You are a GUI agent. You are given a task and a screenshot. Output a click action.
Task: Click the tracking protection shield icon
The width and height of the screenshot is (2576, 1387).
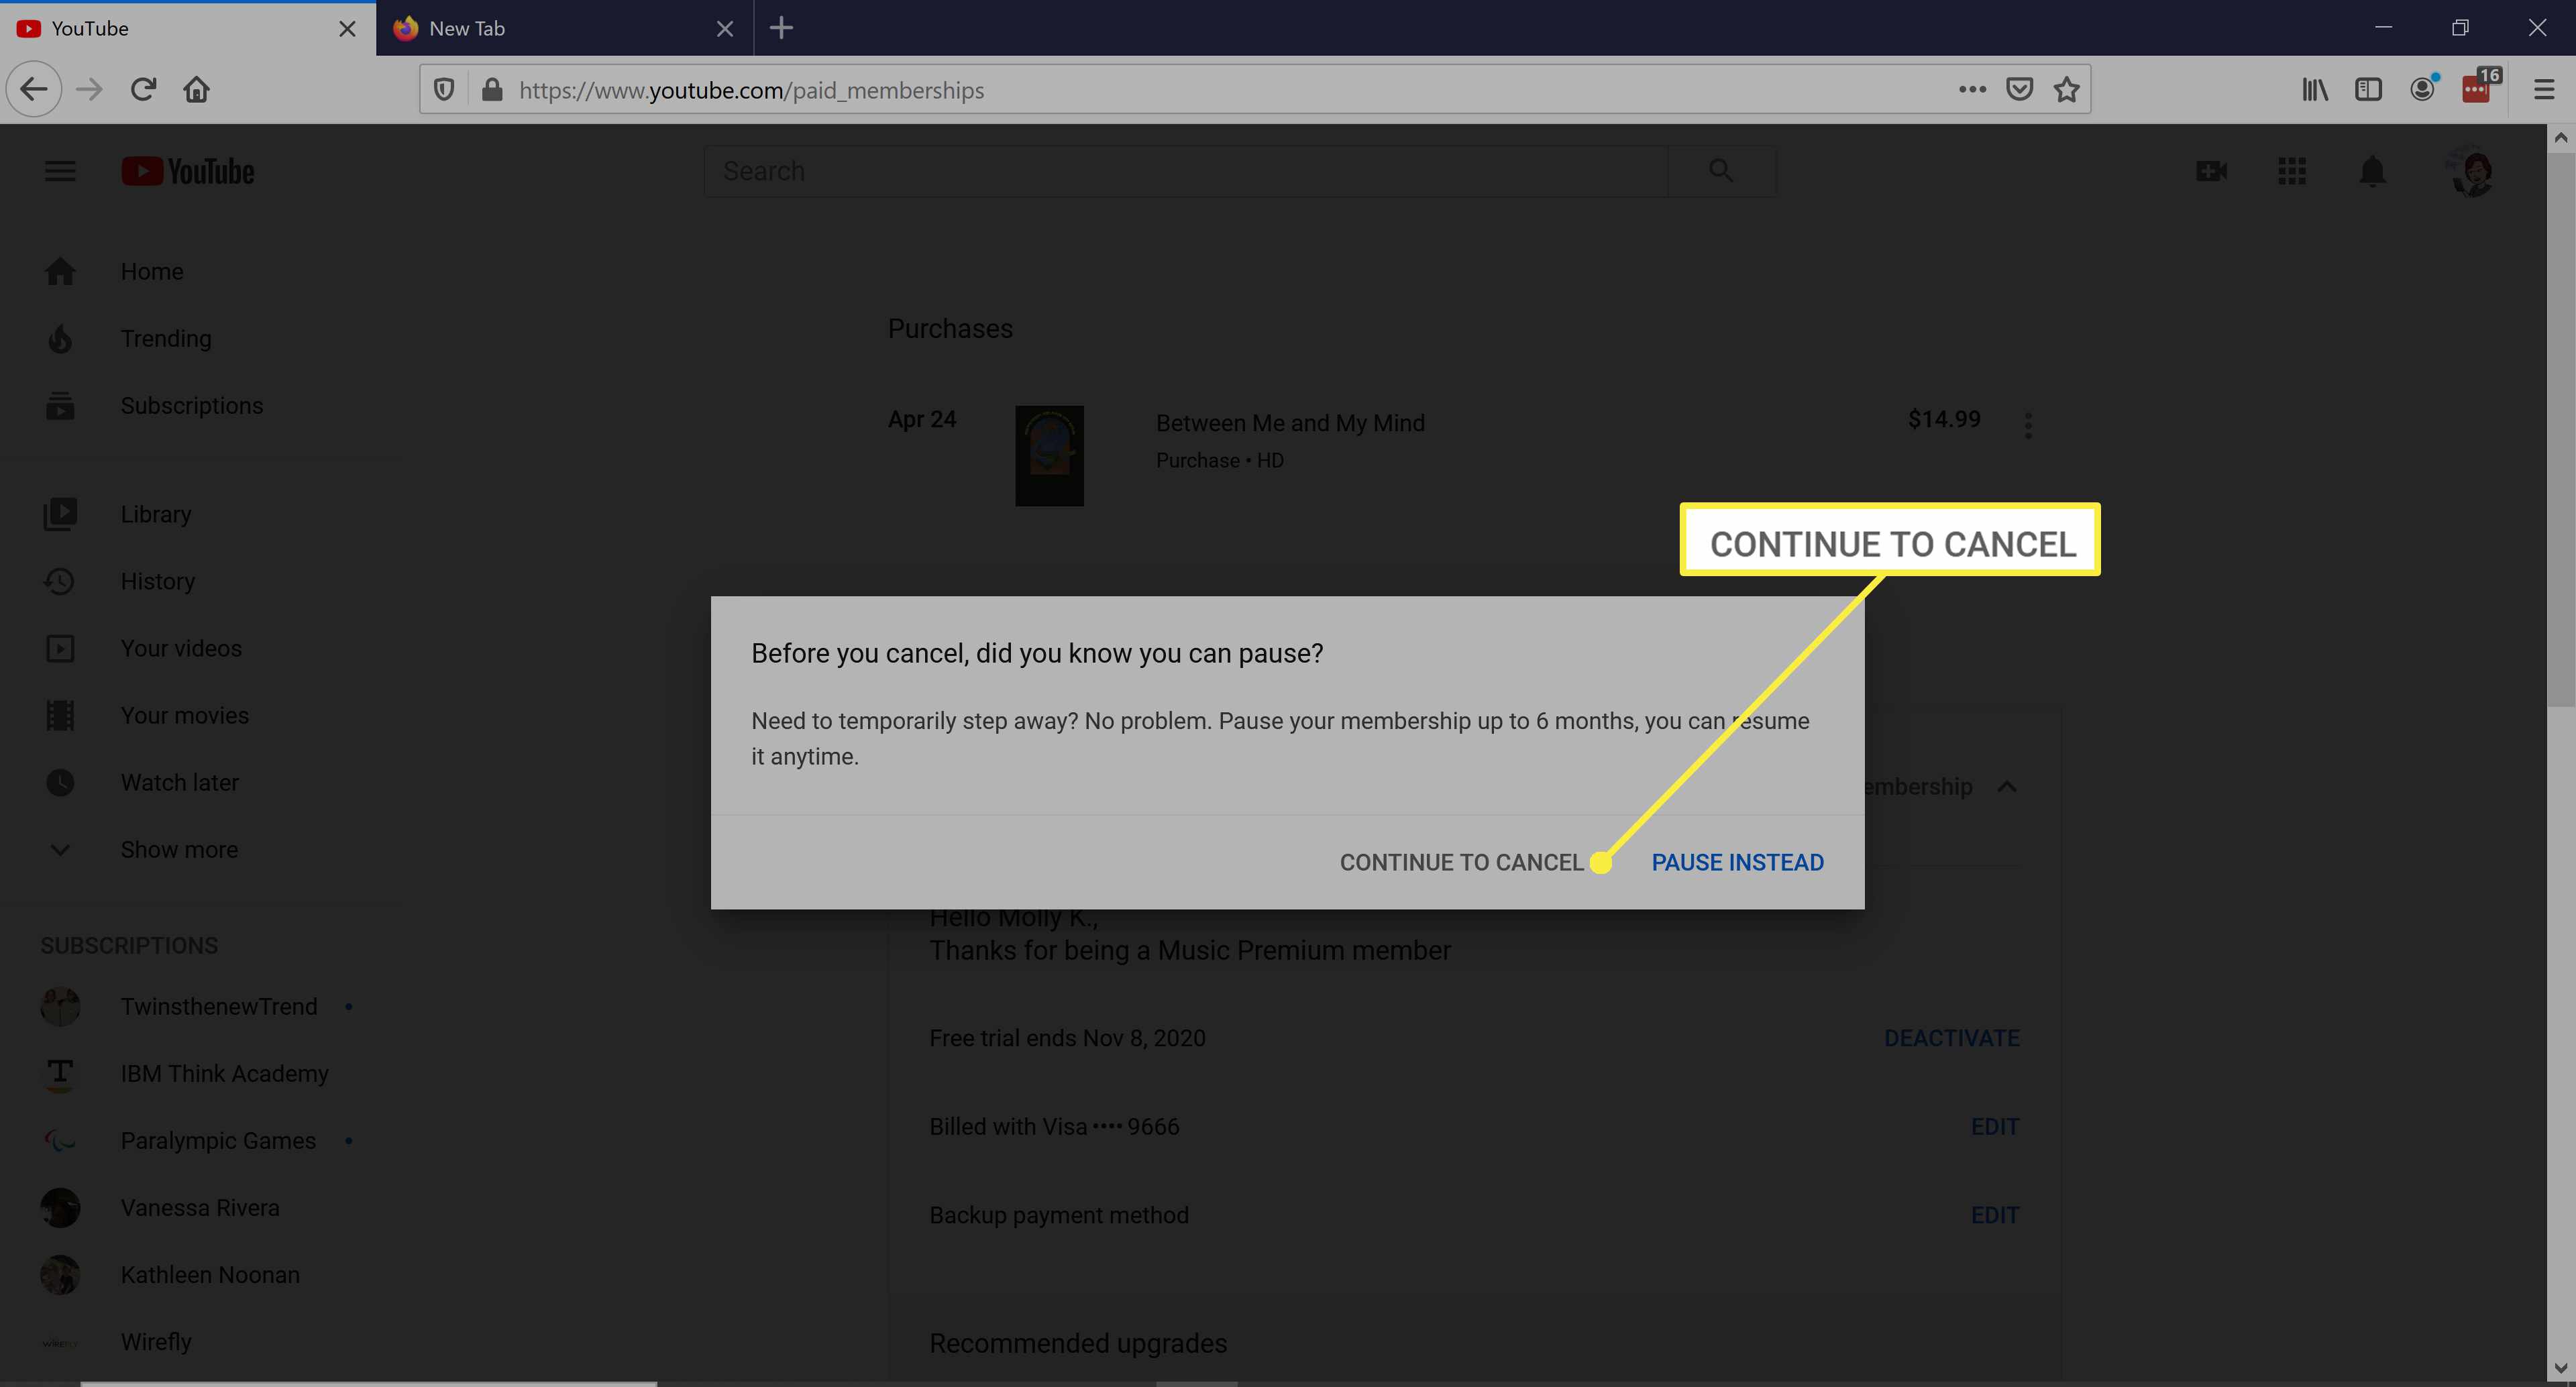444,90
